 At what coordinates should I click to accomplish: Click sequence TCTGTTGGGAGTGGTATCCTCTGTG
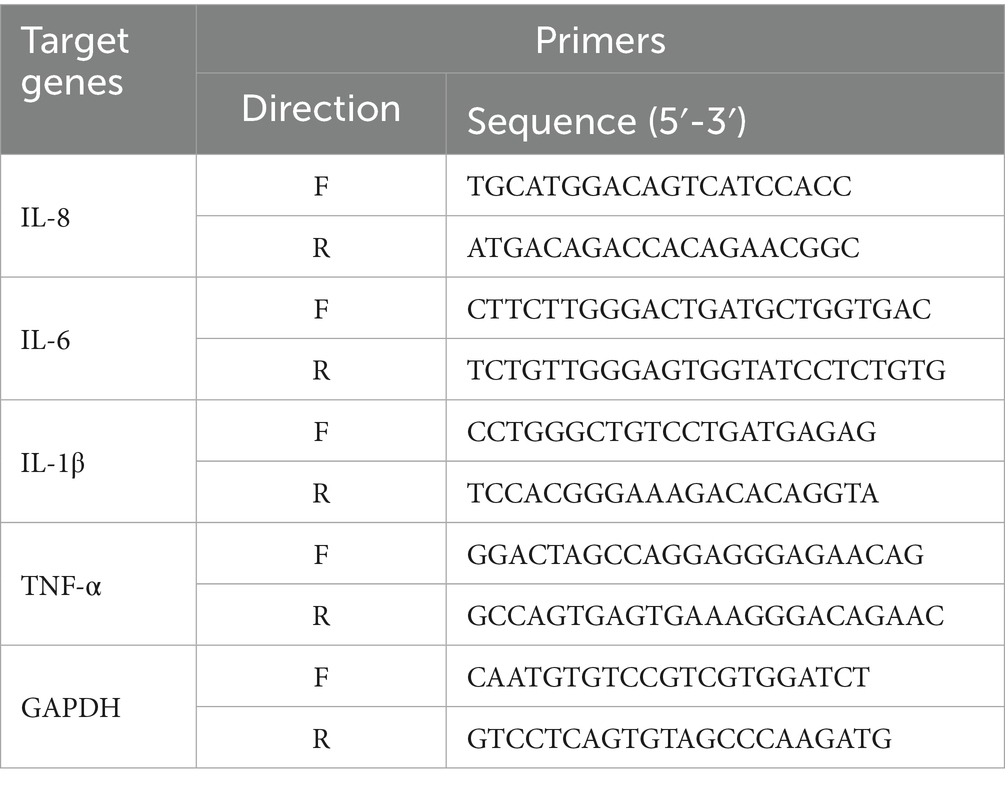click(x=706, y=371)
